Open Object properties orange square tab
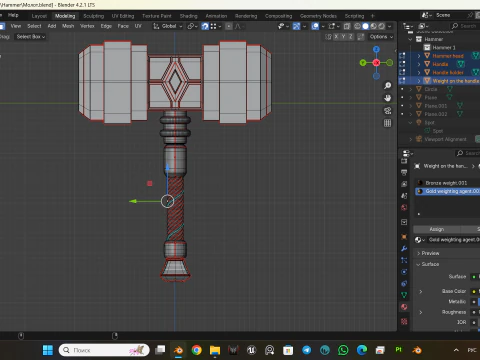The width and height of the screenshot is (480, 360). [x=404, y=237]
